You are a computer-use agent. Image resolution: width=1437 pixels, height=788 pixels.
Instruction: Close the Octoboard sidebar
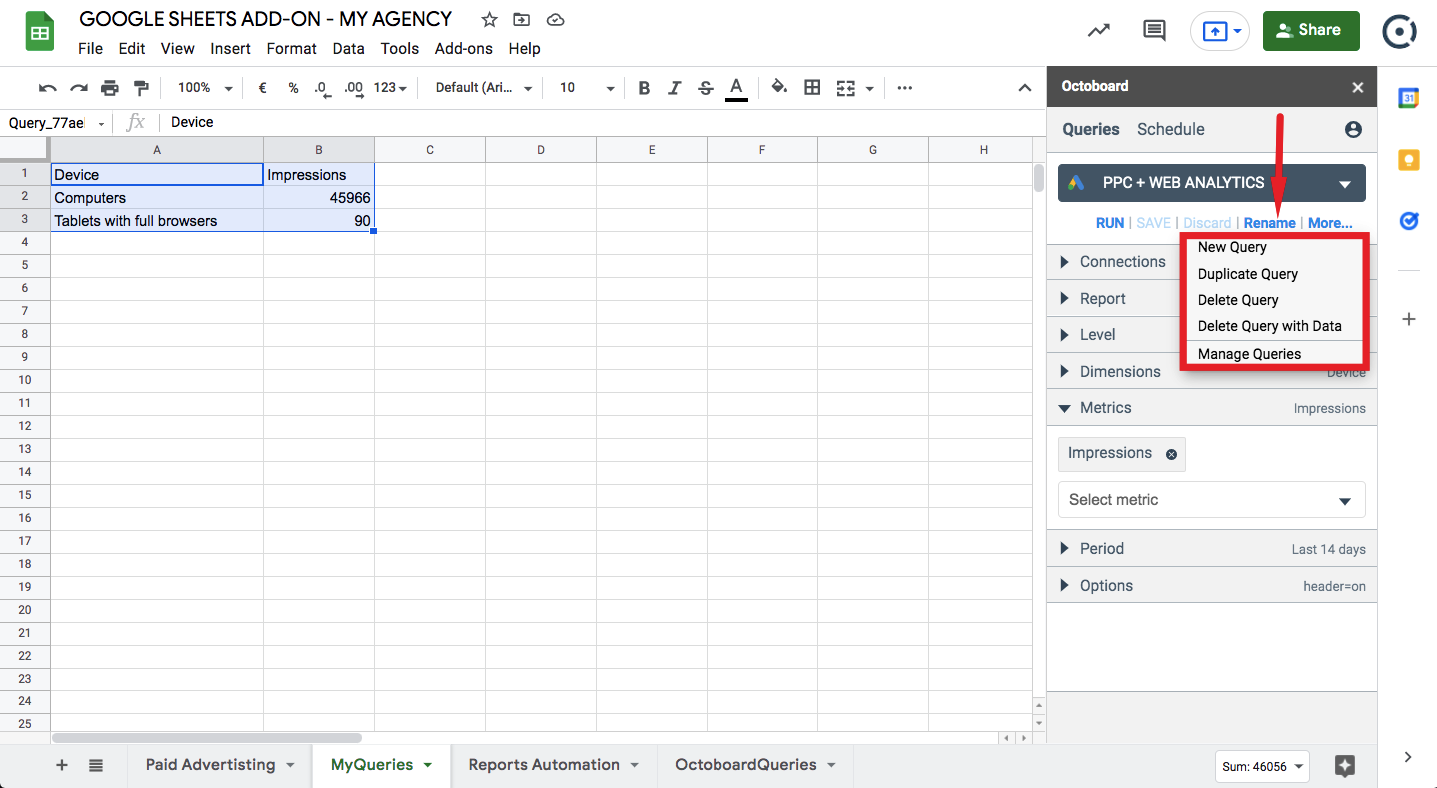(1358, 88)
